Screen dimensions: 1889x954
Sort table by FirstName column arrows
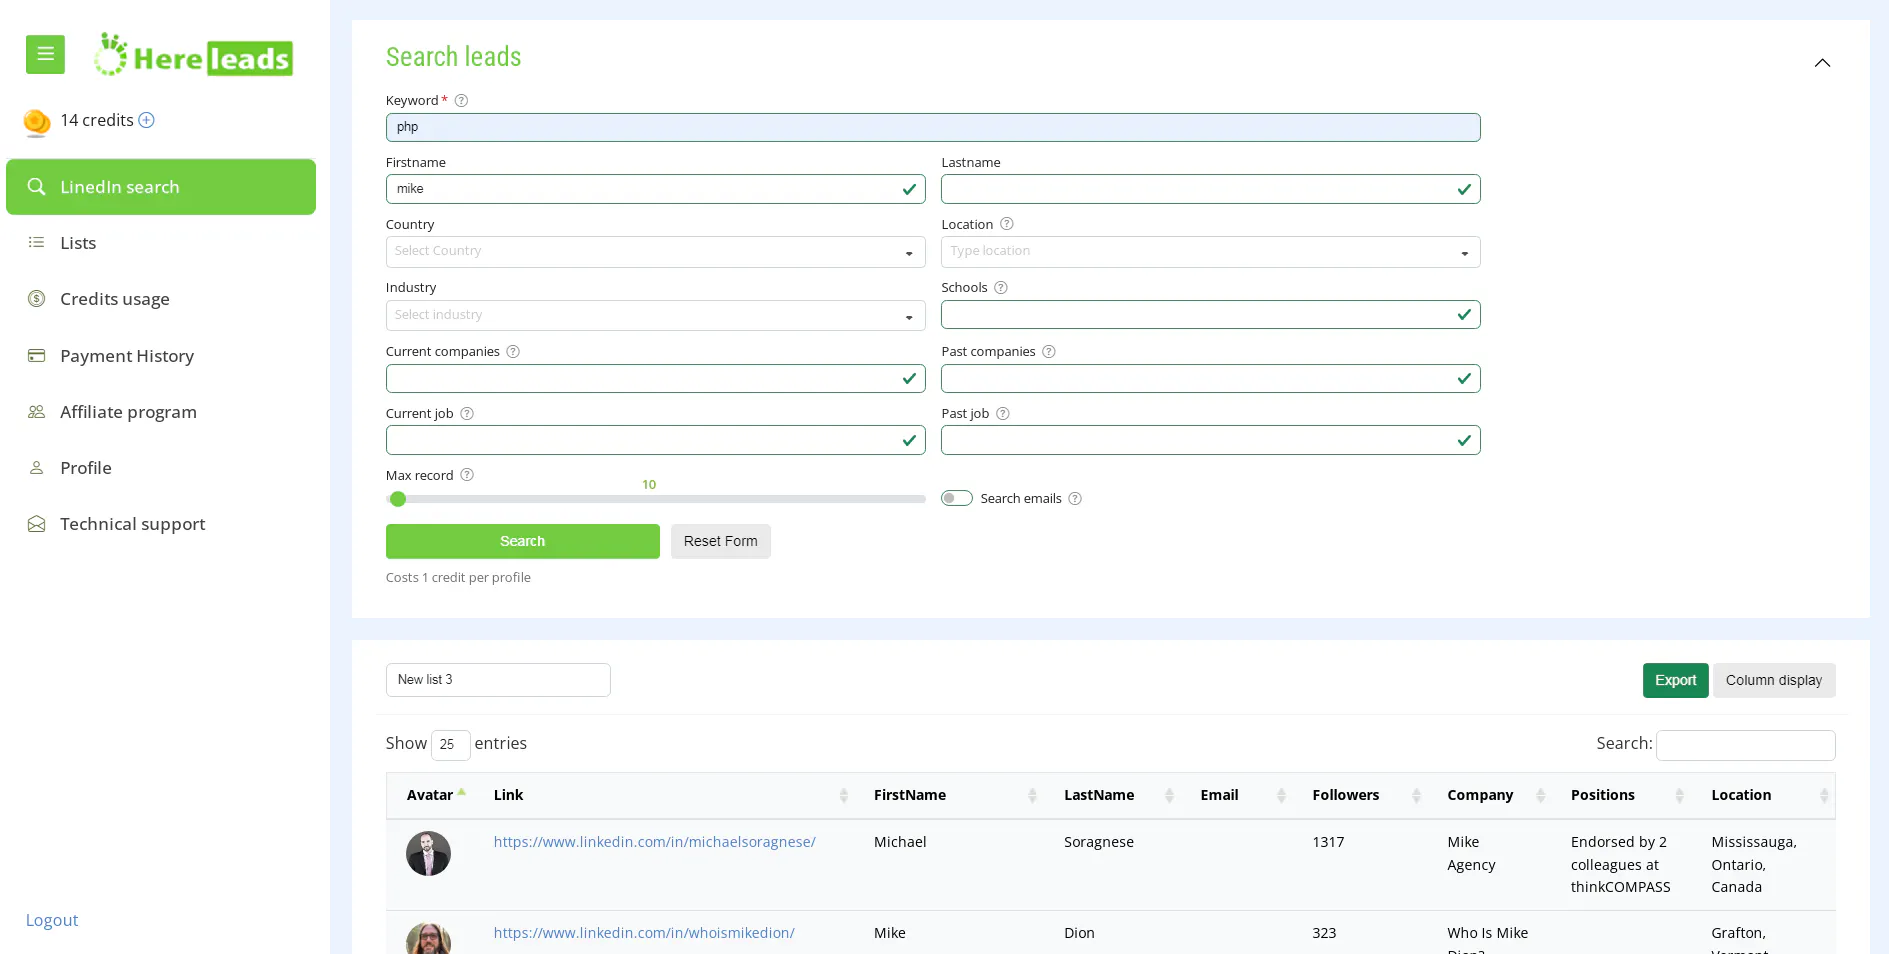(x=1032, y=796)
